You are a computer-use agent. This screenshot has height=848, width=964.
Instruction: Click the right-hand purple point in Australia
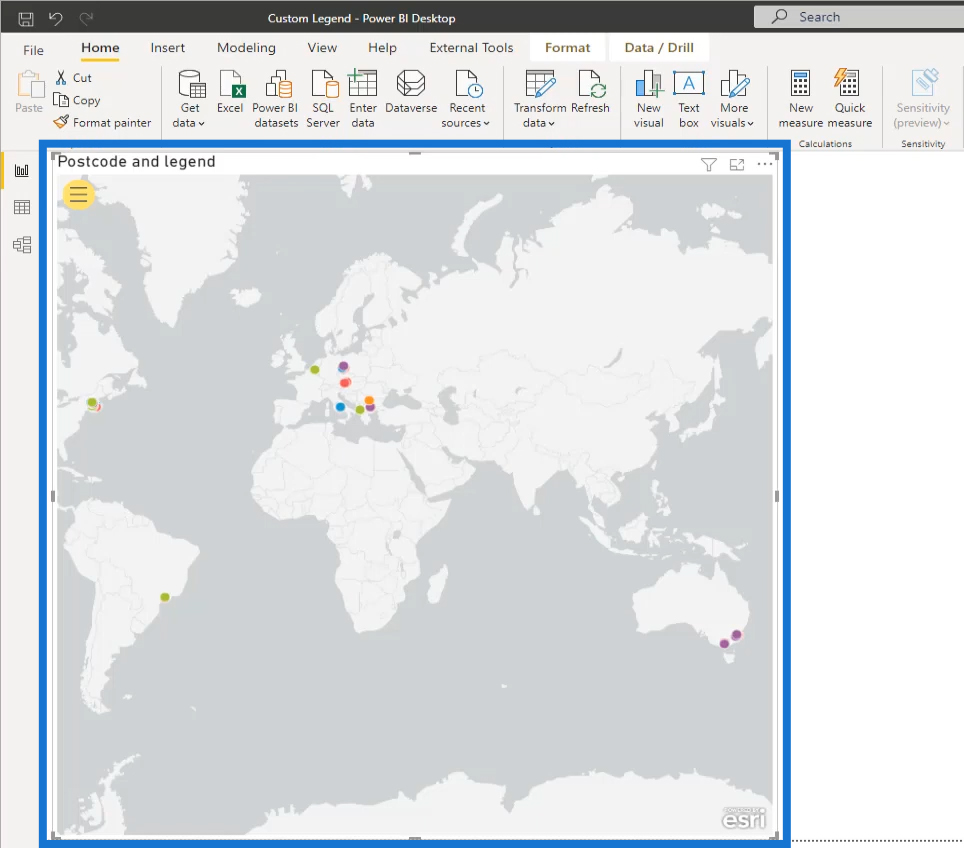[736, 635]
